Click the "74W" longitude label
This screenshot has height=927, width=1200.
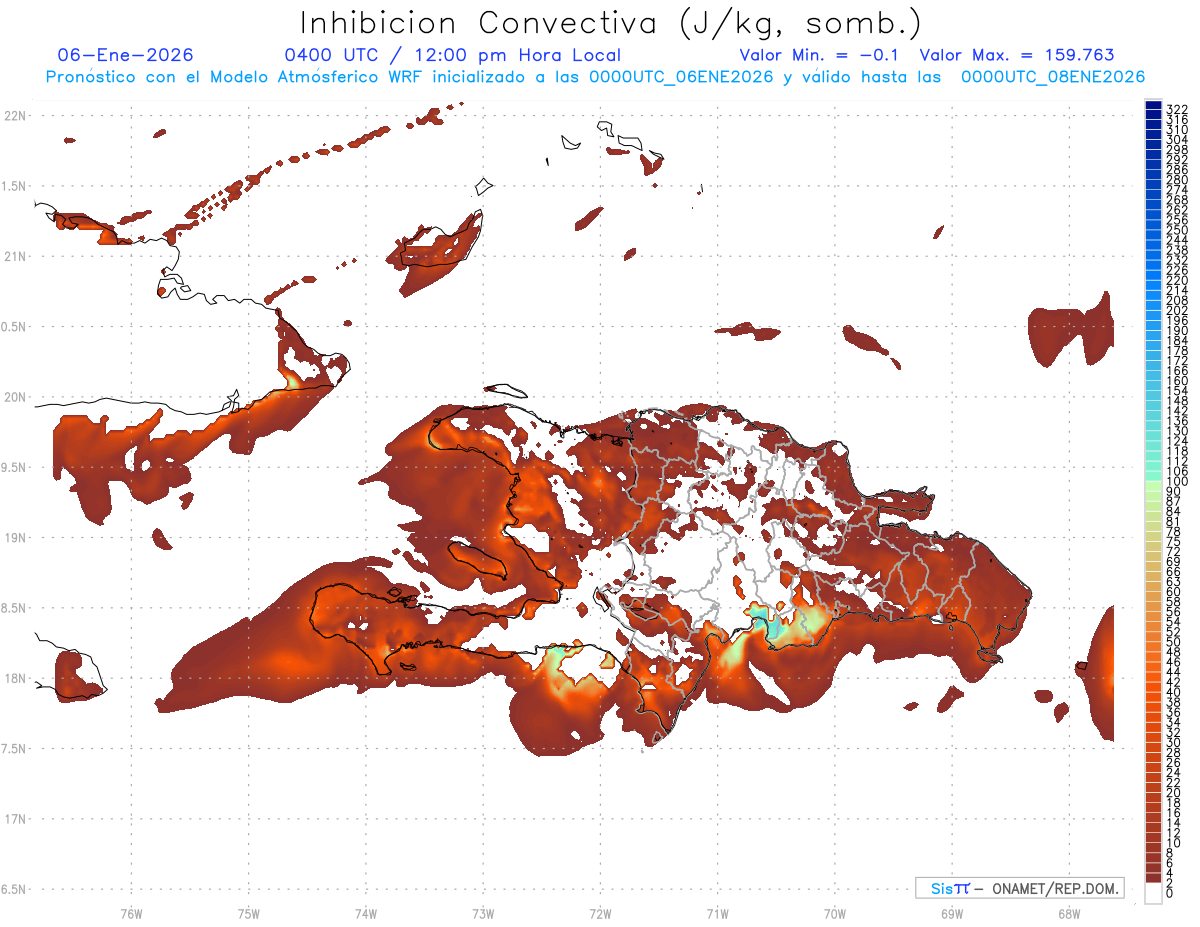tap(365, 913)
